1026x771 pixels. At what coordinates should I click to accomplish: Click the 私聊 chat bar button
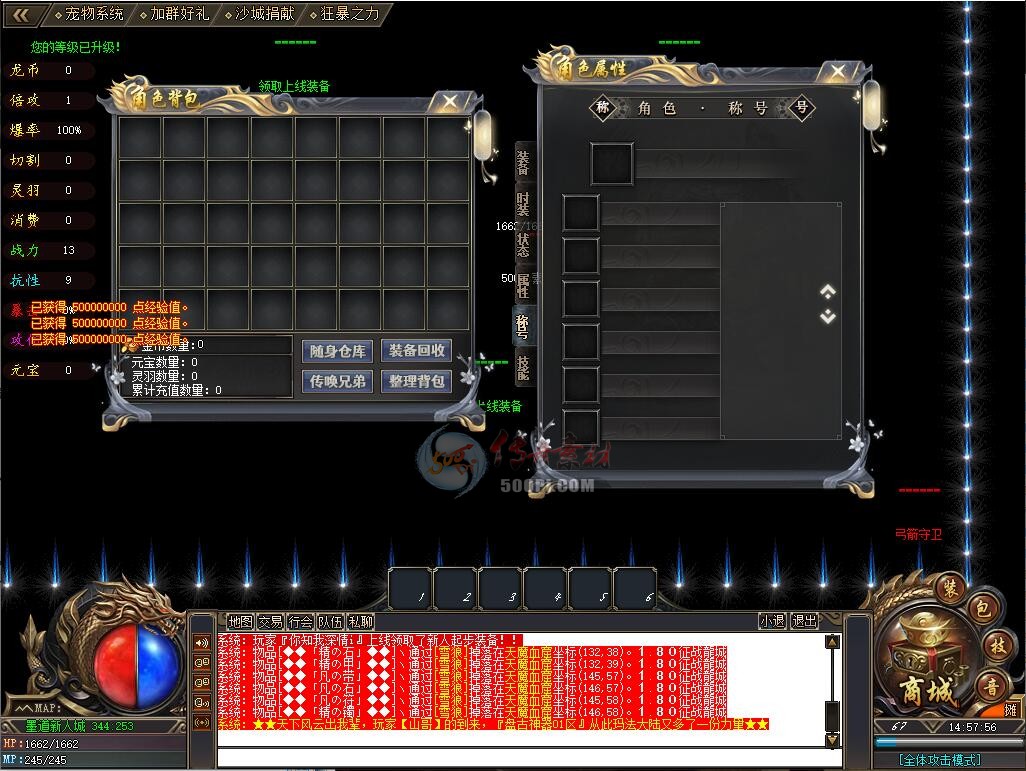tap(361, 621)
